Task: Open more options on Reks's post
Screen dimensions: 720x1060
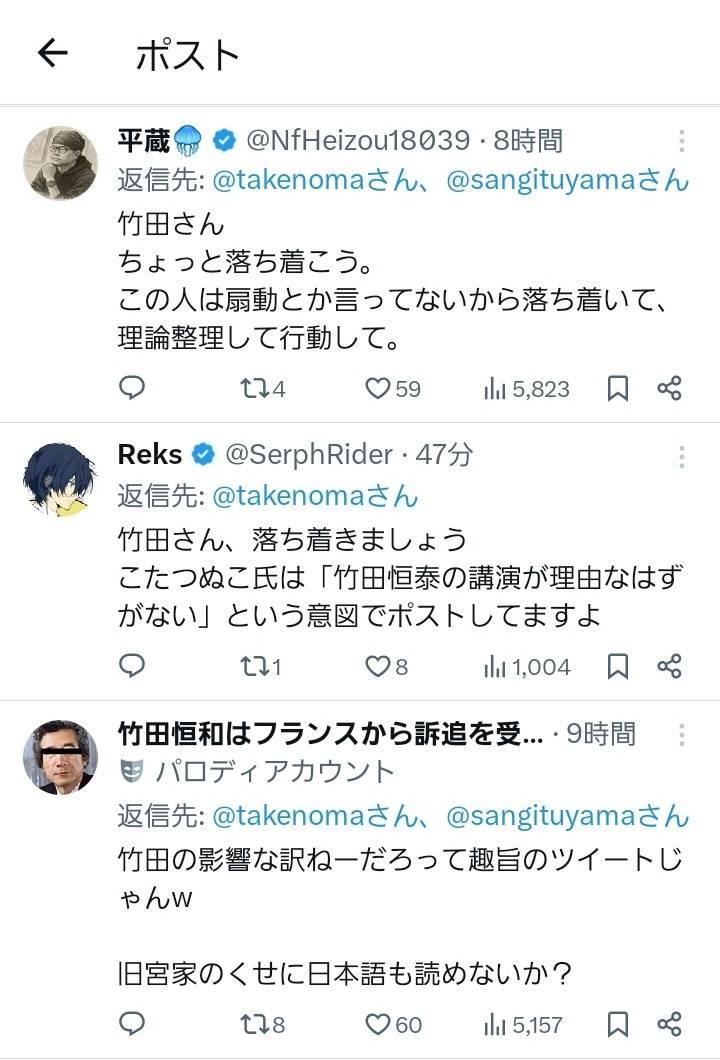Action: [681, 456]
